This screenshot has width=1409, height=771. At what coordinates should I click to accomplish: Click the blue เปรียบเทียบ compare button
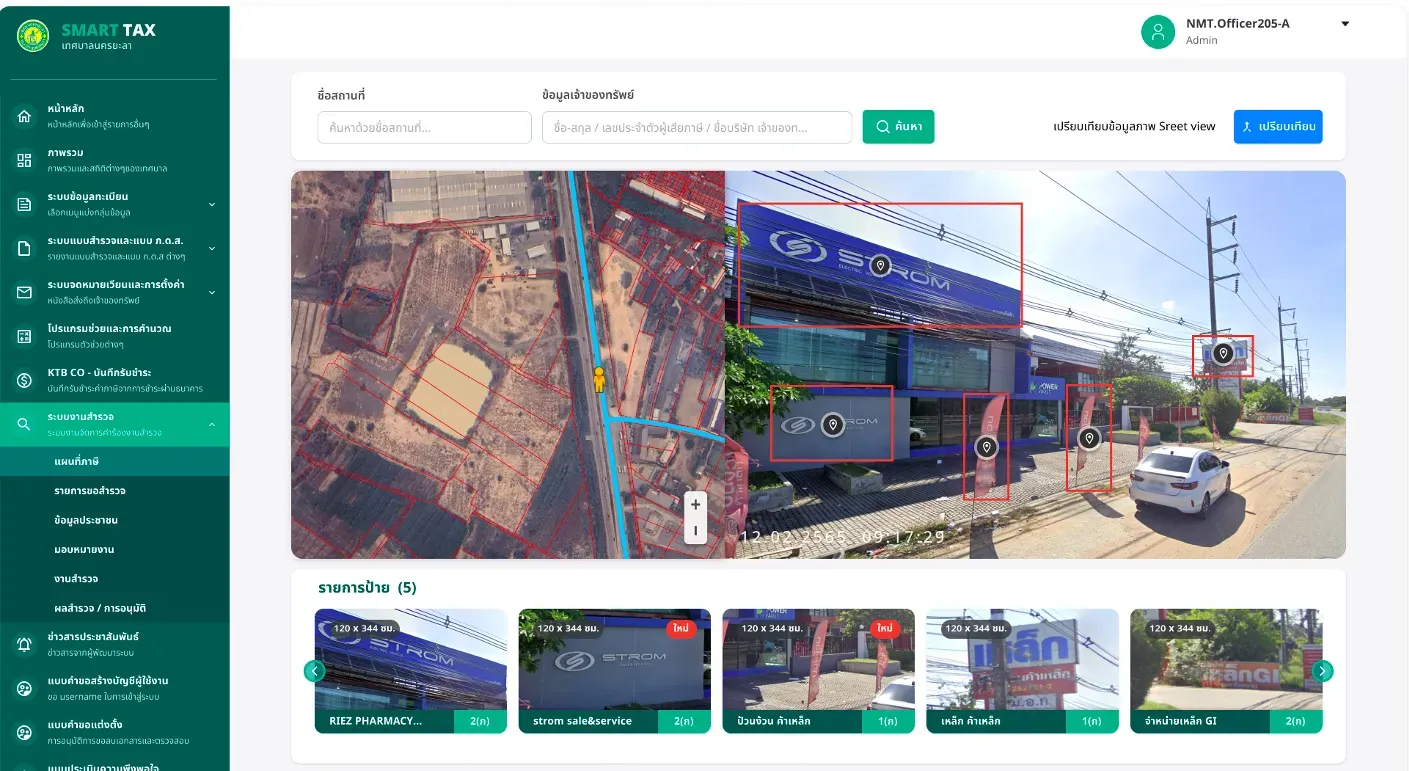pos(1278,127)
